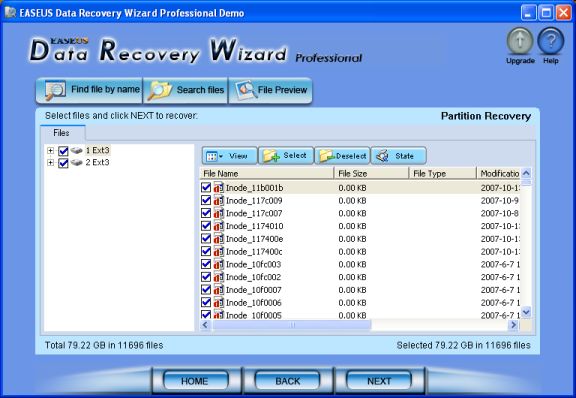Sort by the File Name column header
The height and width of the screenshot is (398, 576).
tap(267, 173)
